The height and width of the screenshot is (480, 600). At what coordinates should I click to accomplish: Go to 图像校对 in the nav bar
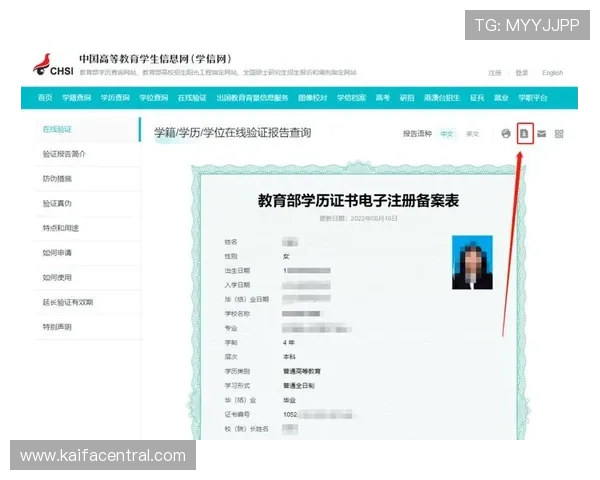313,98
